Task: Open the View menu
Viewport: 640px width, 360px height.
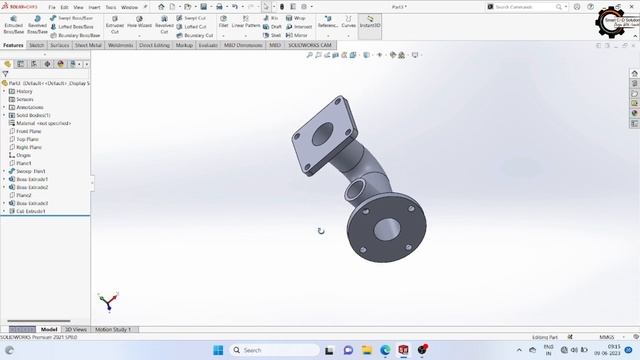Action: pyautogui.click(x=78, y=7)
